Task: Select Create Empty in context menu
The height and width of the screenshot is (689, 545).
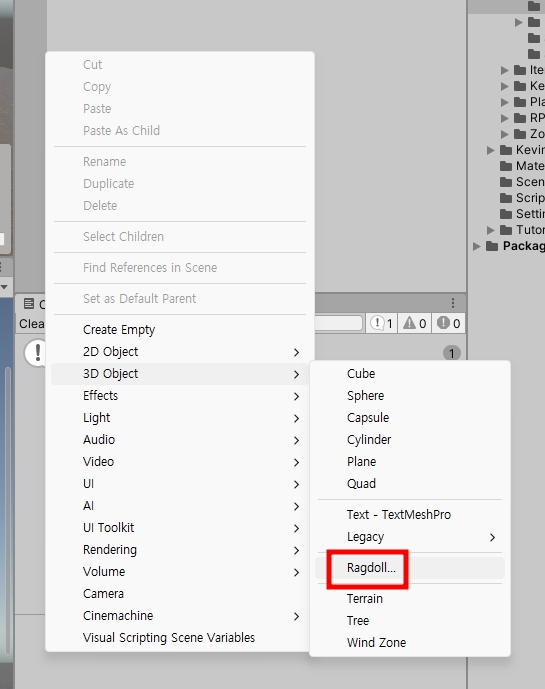Action: [x=180, y=330]
